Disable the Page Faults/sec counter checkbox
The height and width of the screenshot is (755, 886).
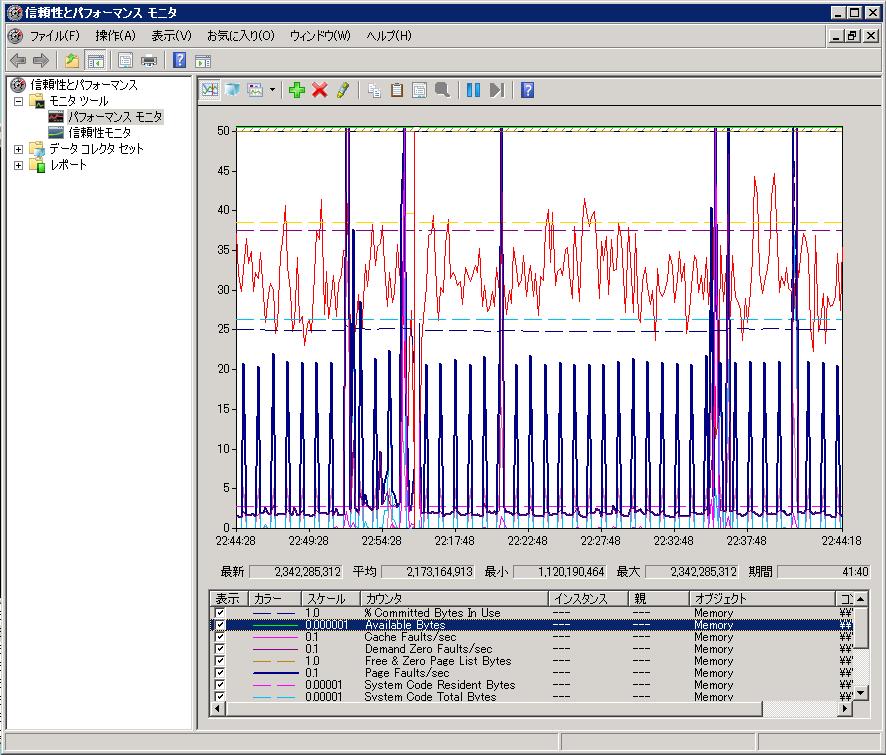click(220, 673)
